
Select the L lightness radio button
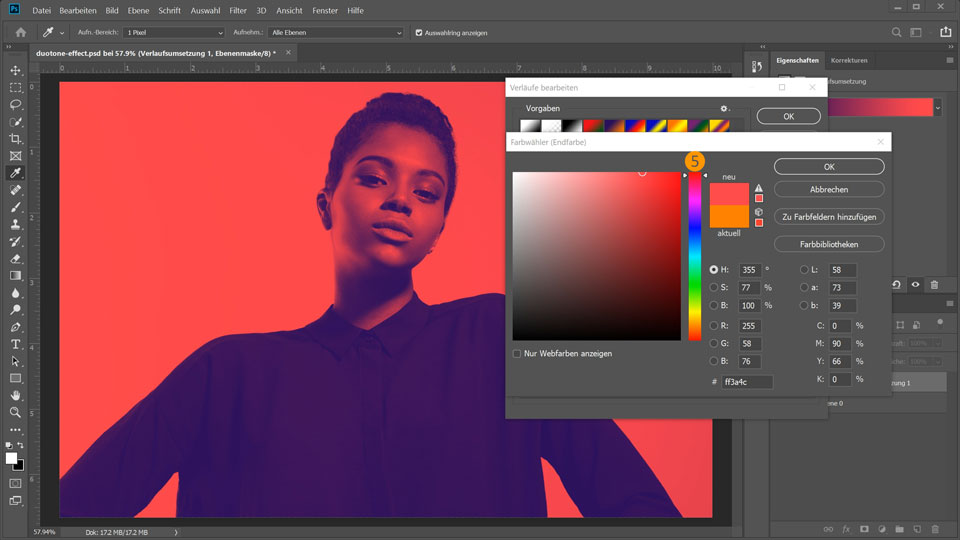click(804, 269)
